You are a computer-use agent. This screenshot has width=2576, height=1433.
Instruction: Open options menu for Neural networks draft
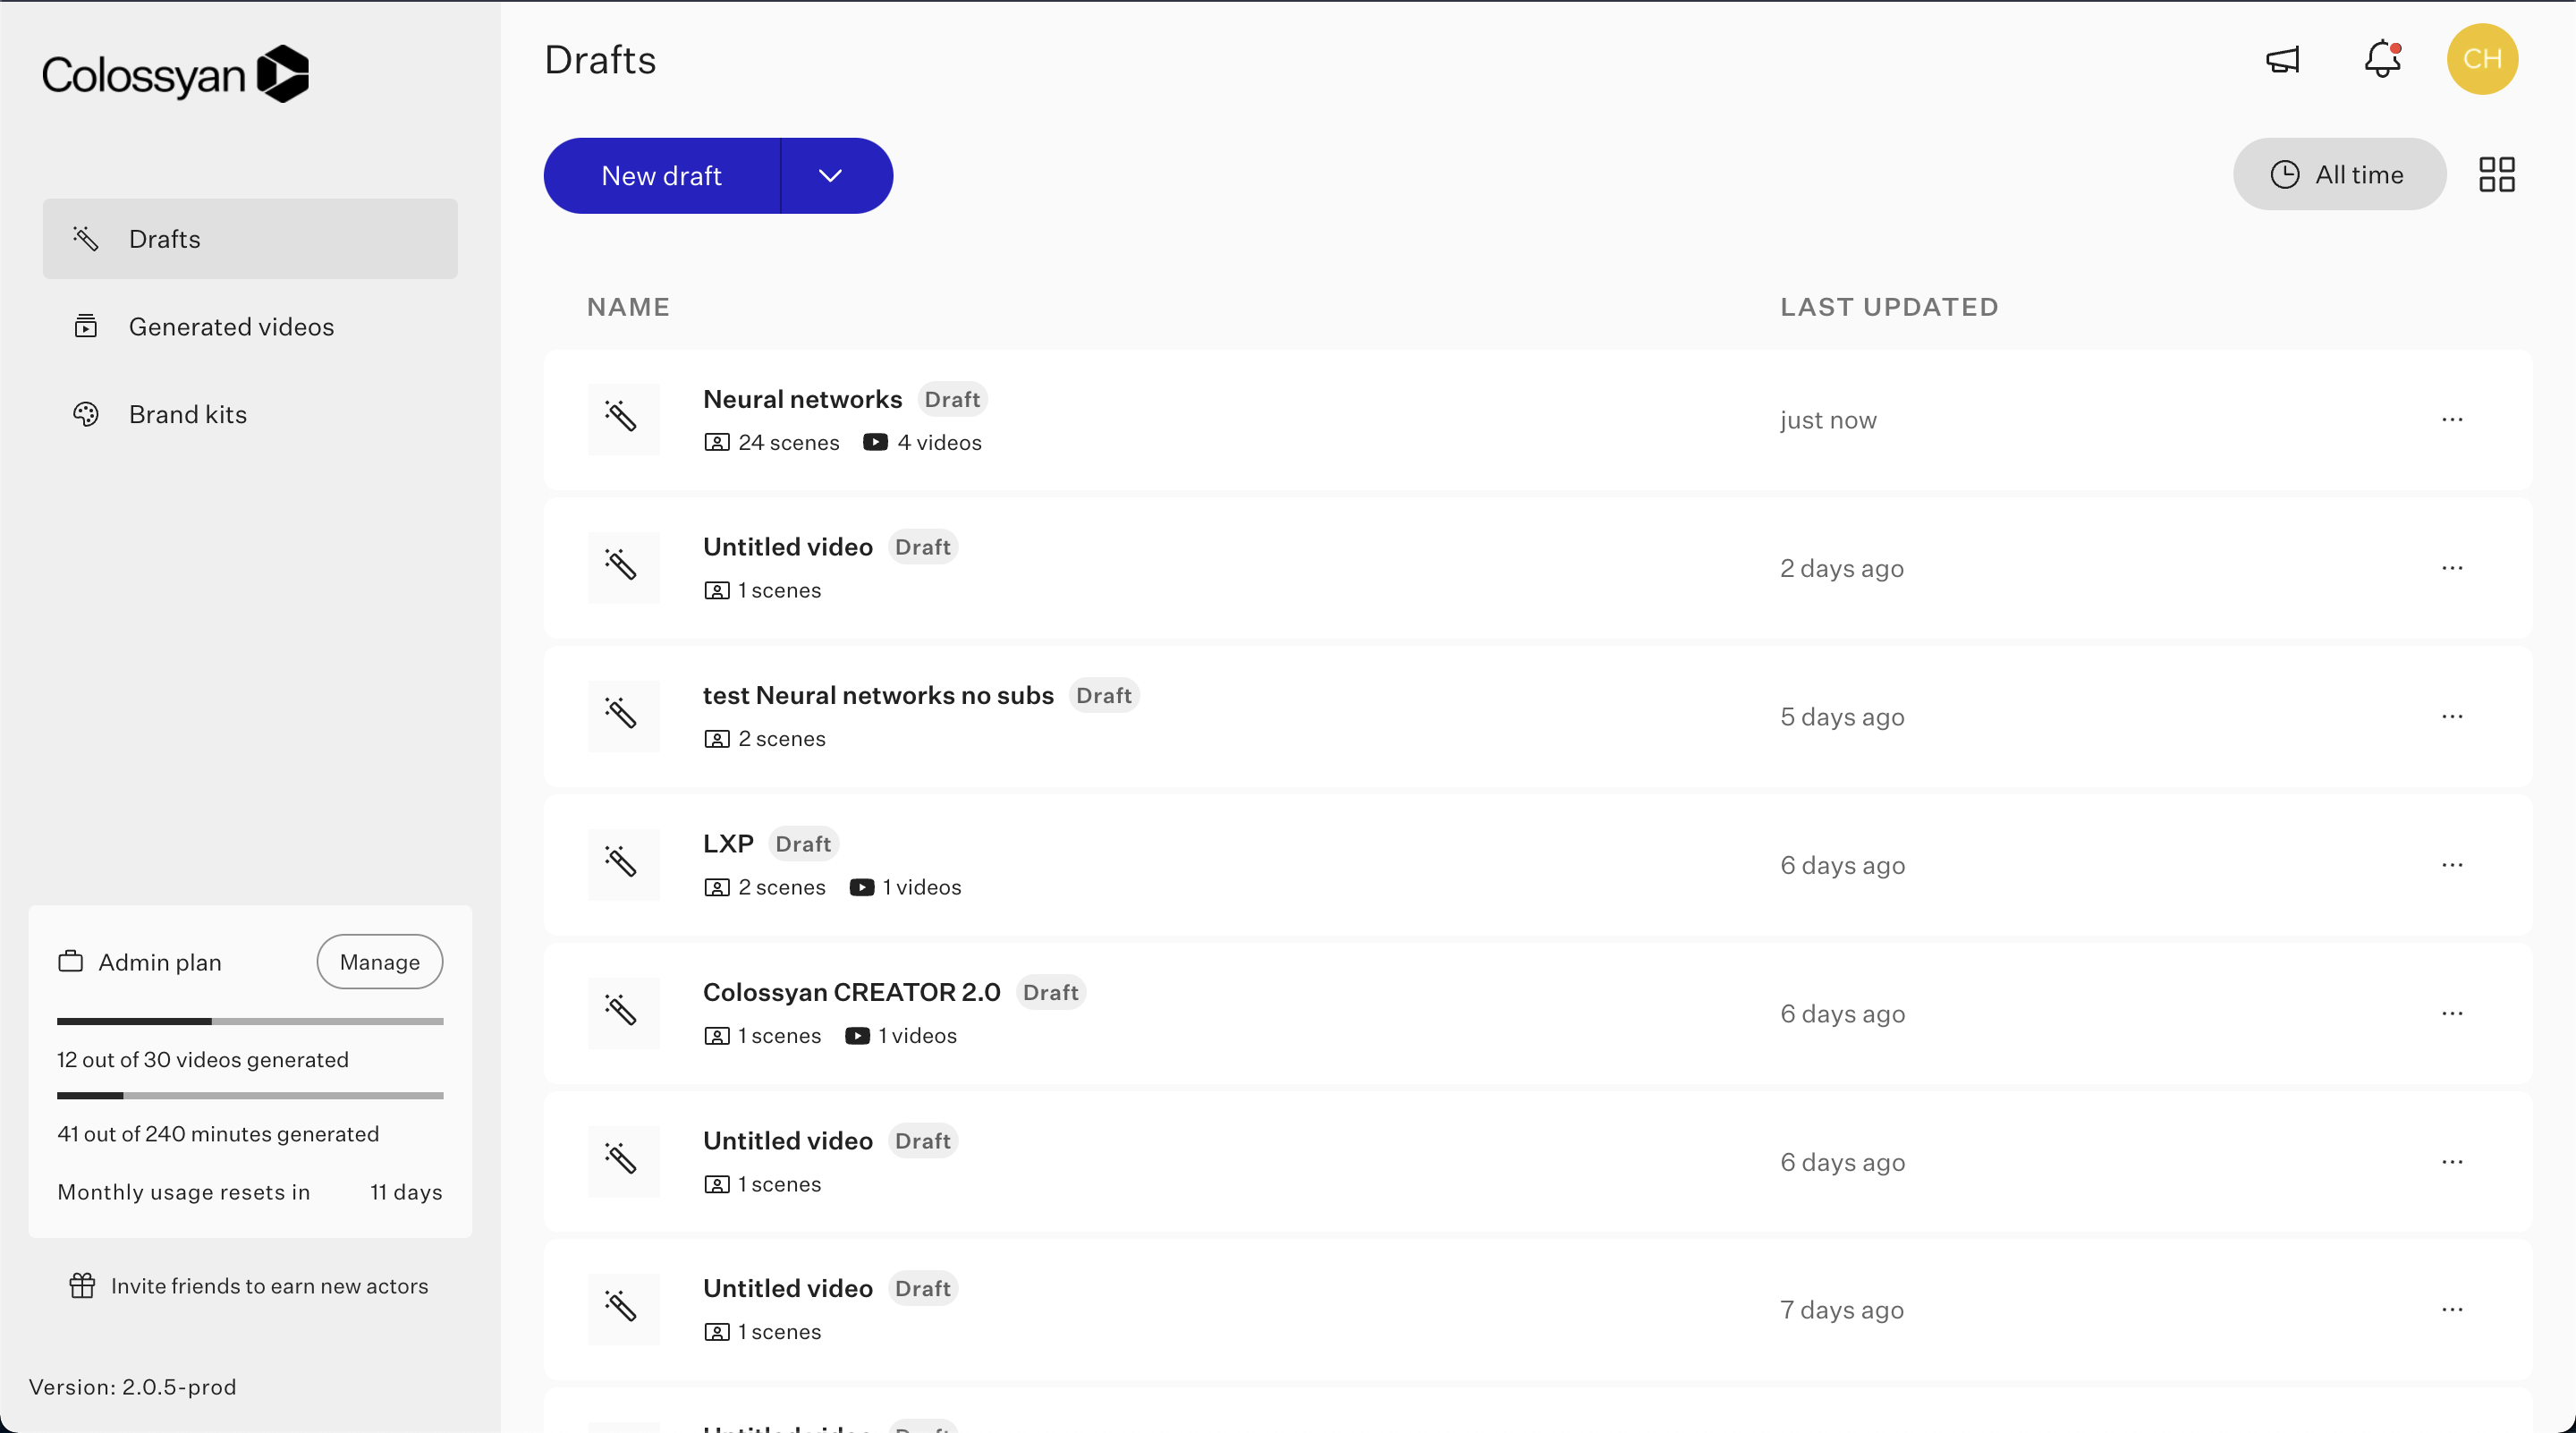point(2451,420)
